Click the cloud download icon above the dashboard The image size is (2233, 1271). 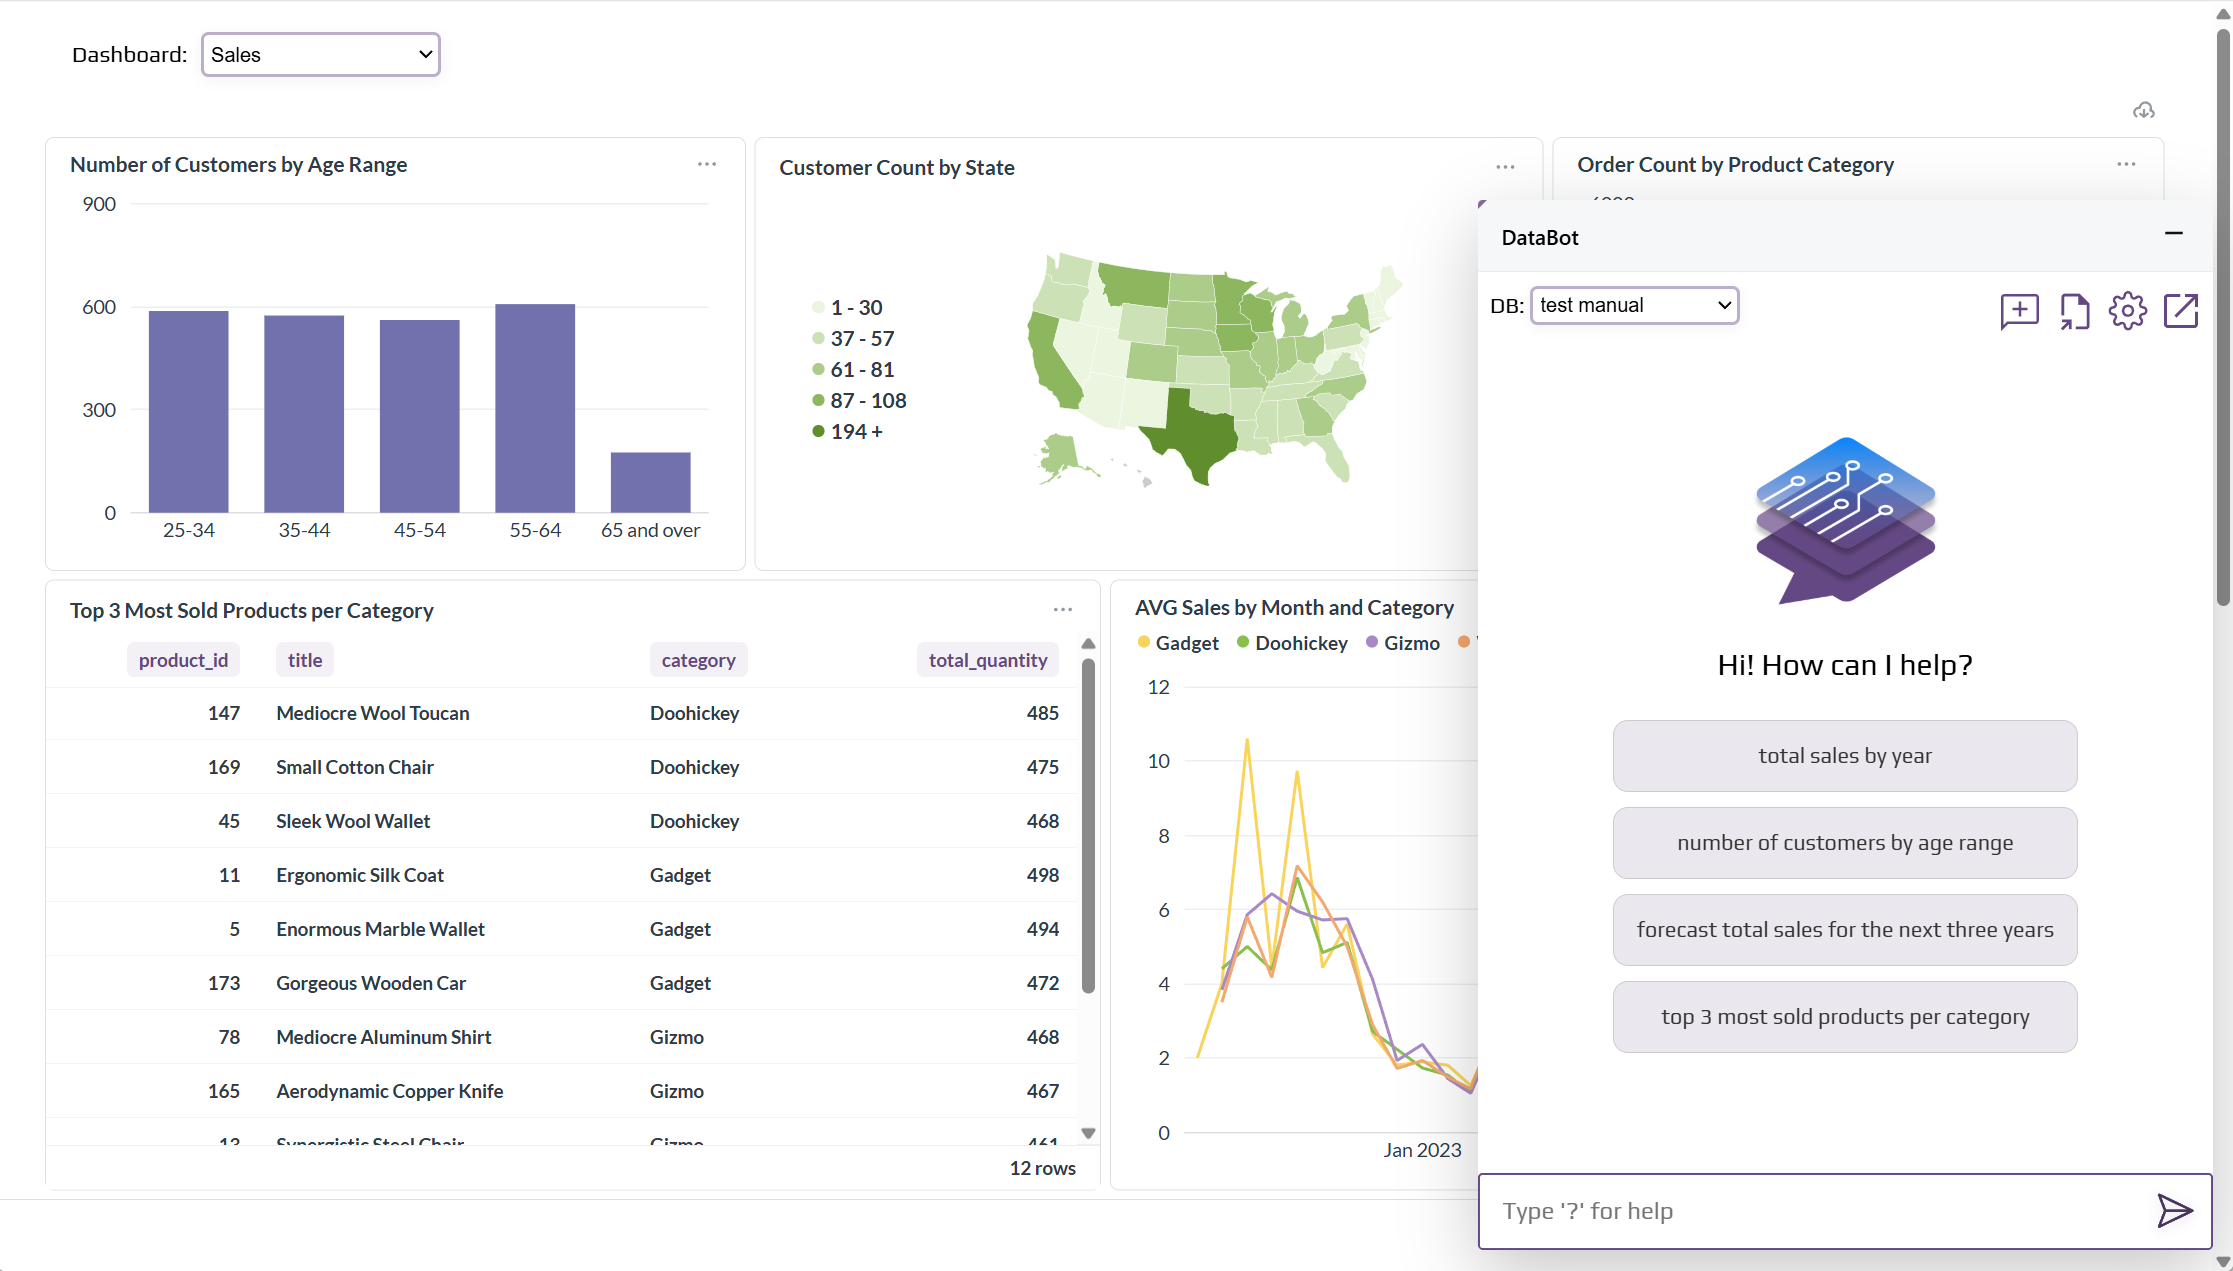click(2143, 110)
